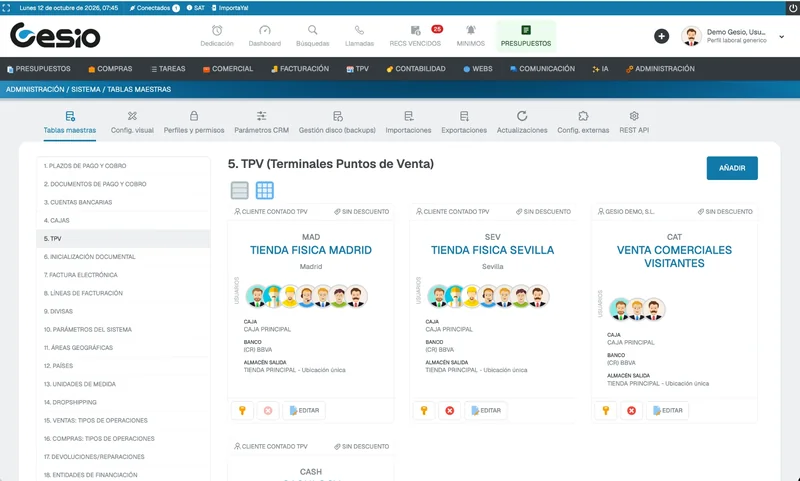Open TIENDA FISICA SEVILLA title link

pos(492,250)
